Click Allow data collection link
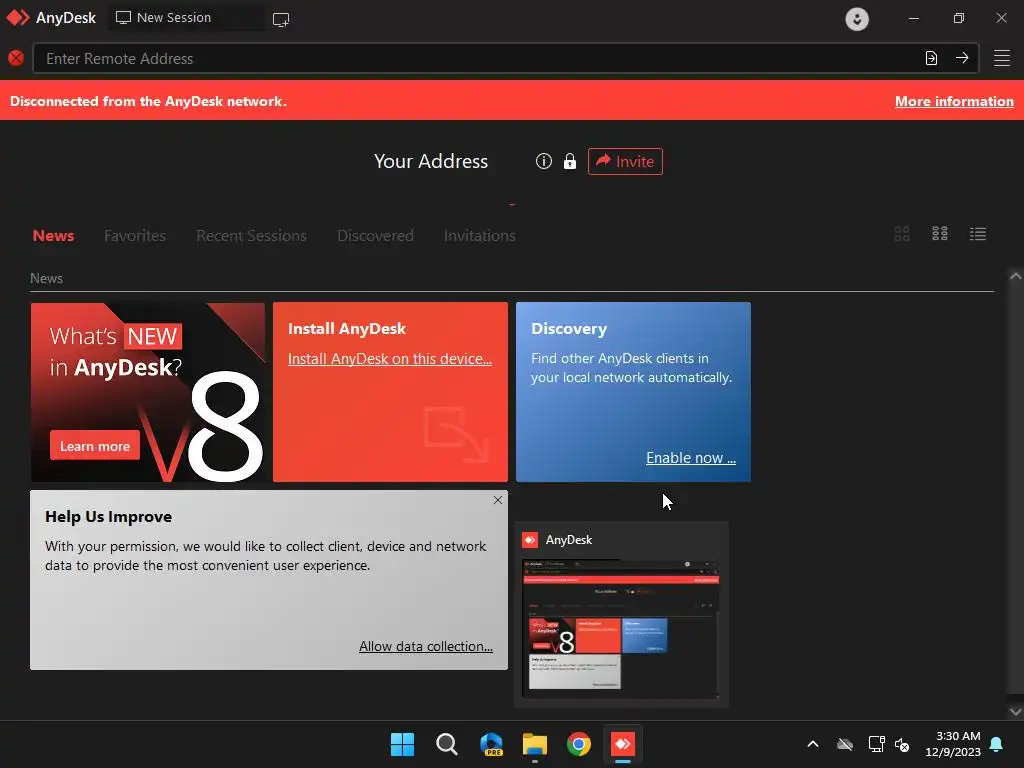Viewport: 1024px width, 768px height. pos(426,646)
